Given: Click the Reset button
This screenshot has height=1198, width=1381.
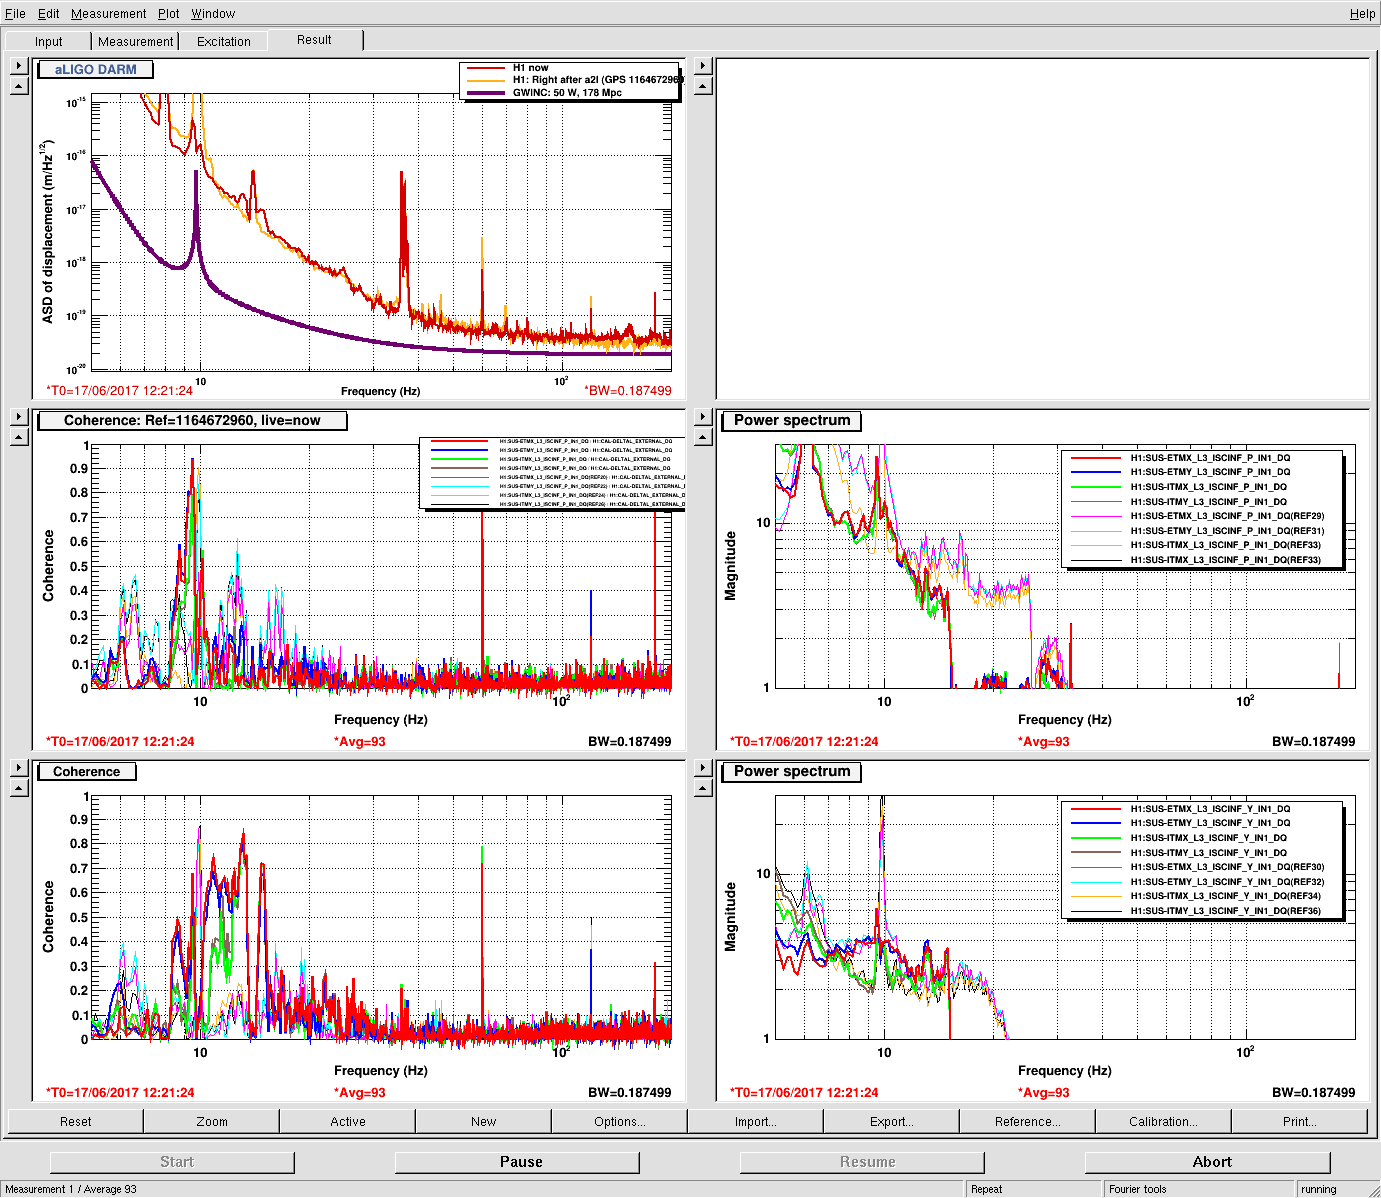Looking at the screenshot, I should (75, 1121).
